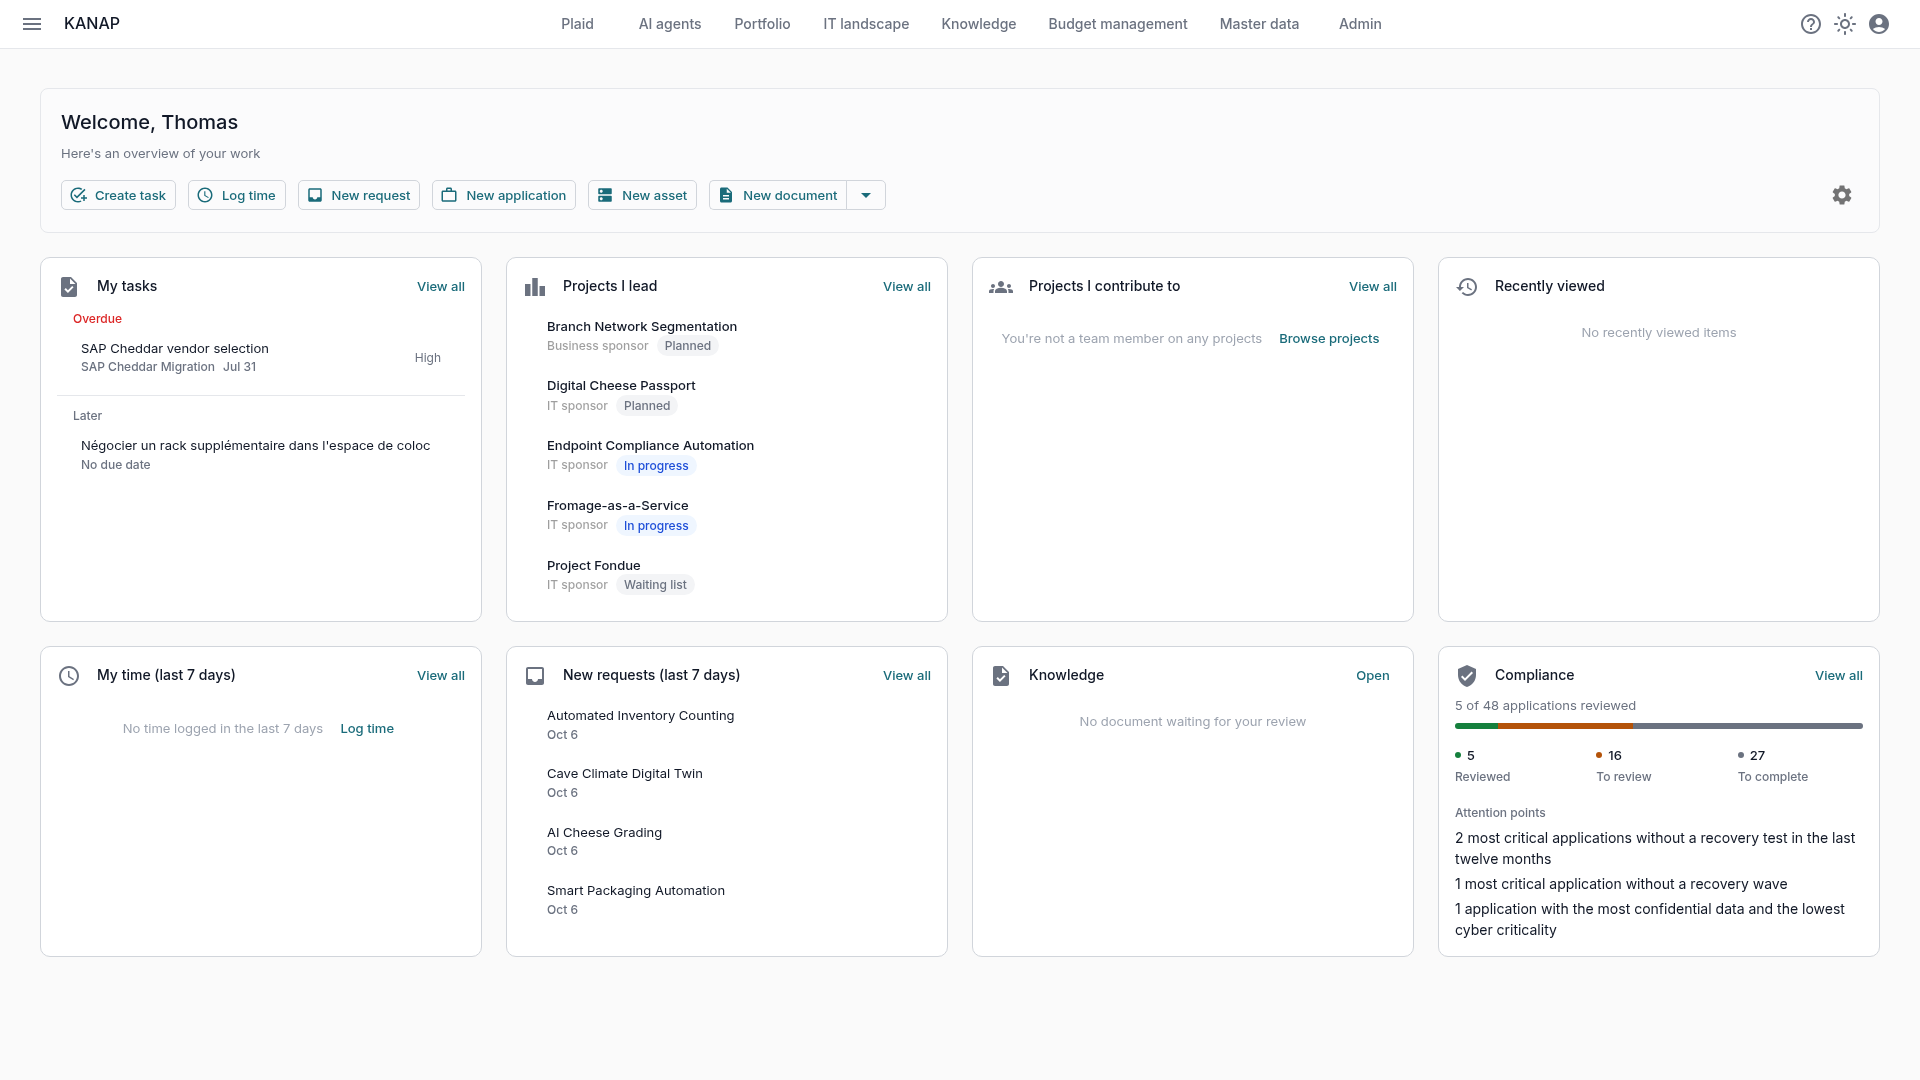Click the Log time toolbar button
Viewport: 1920px width, 1080px height.
click(x=237, y=195)
